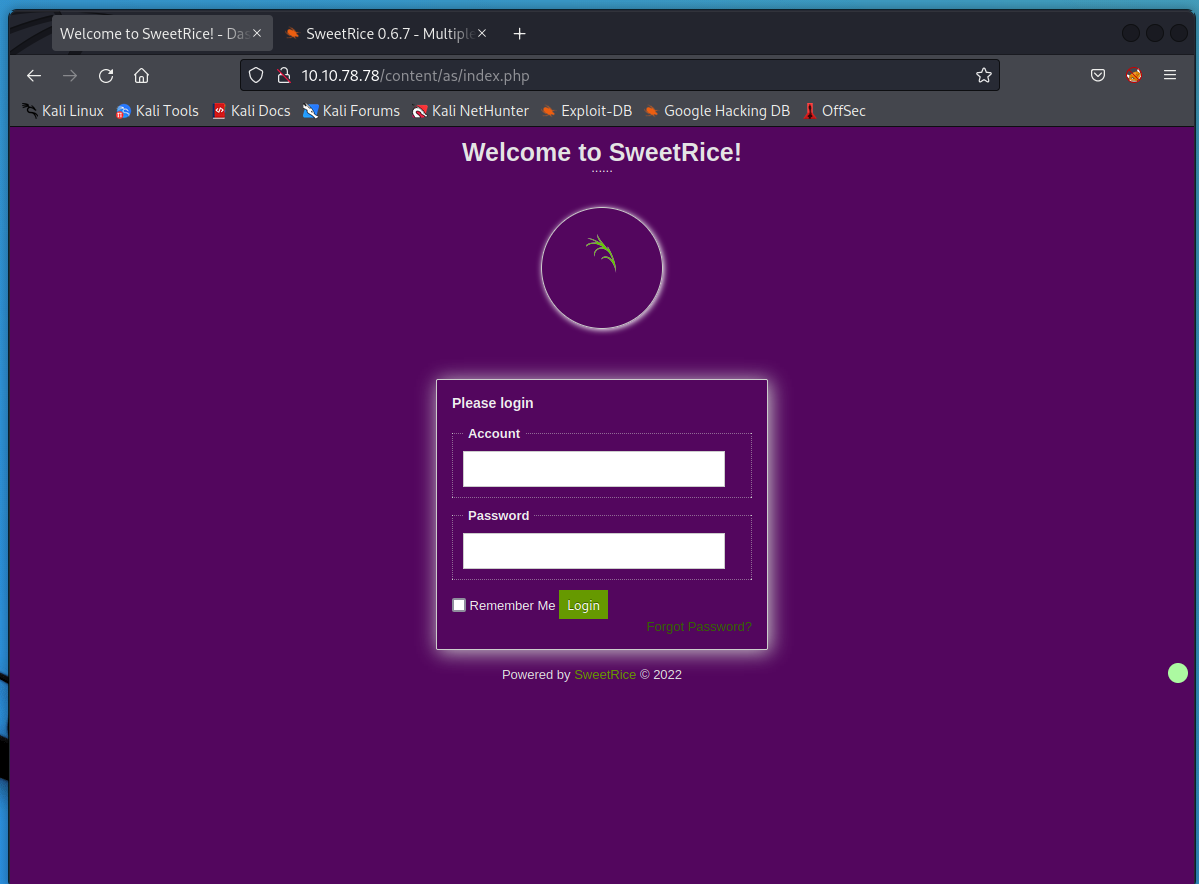Click the extension icon beside Pocket
Viewport: 1199px width, 884px height.
point(1133,76)
